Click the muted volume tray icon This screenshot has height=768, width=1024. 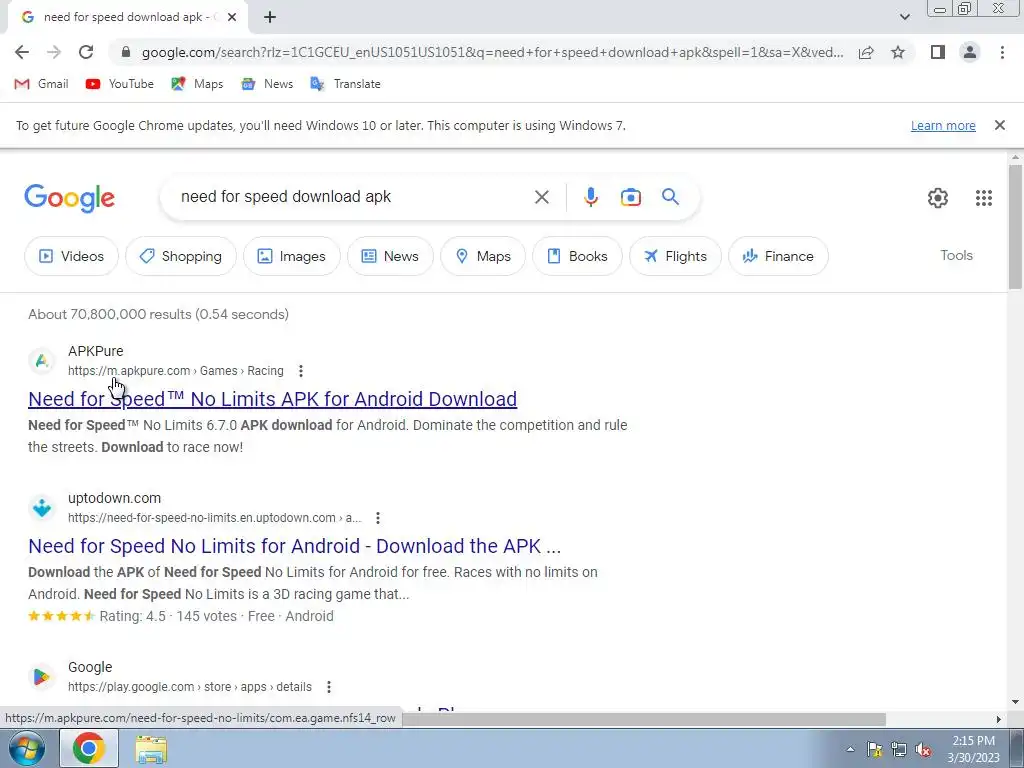(923, 750)
